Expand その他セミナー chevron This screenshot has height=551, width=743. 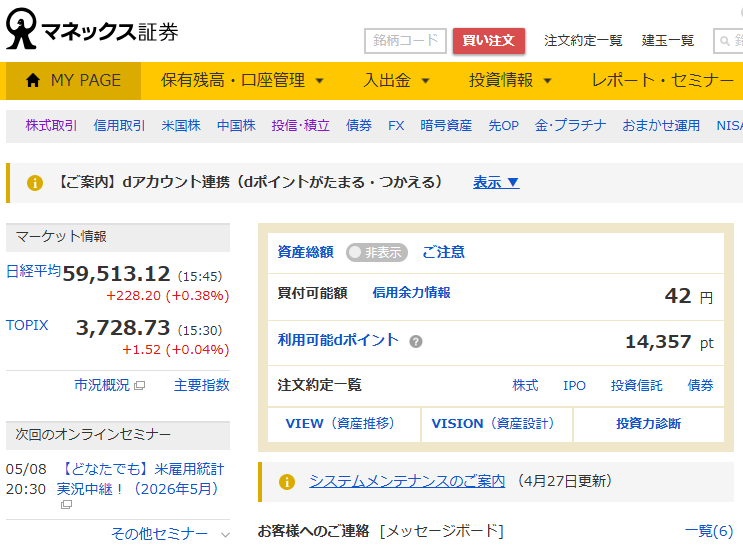[226, 535]
